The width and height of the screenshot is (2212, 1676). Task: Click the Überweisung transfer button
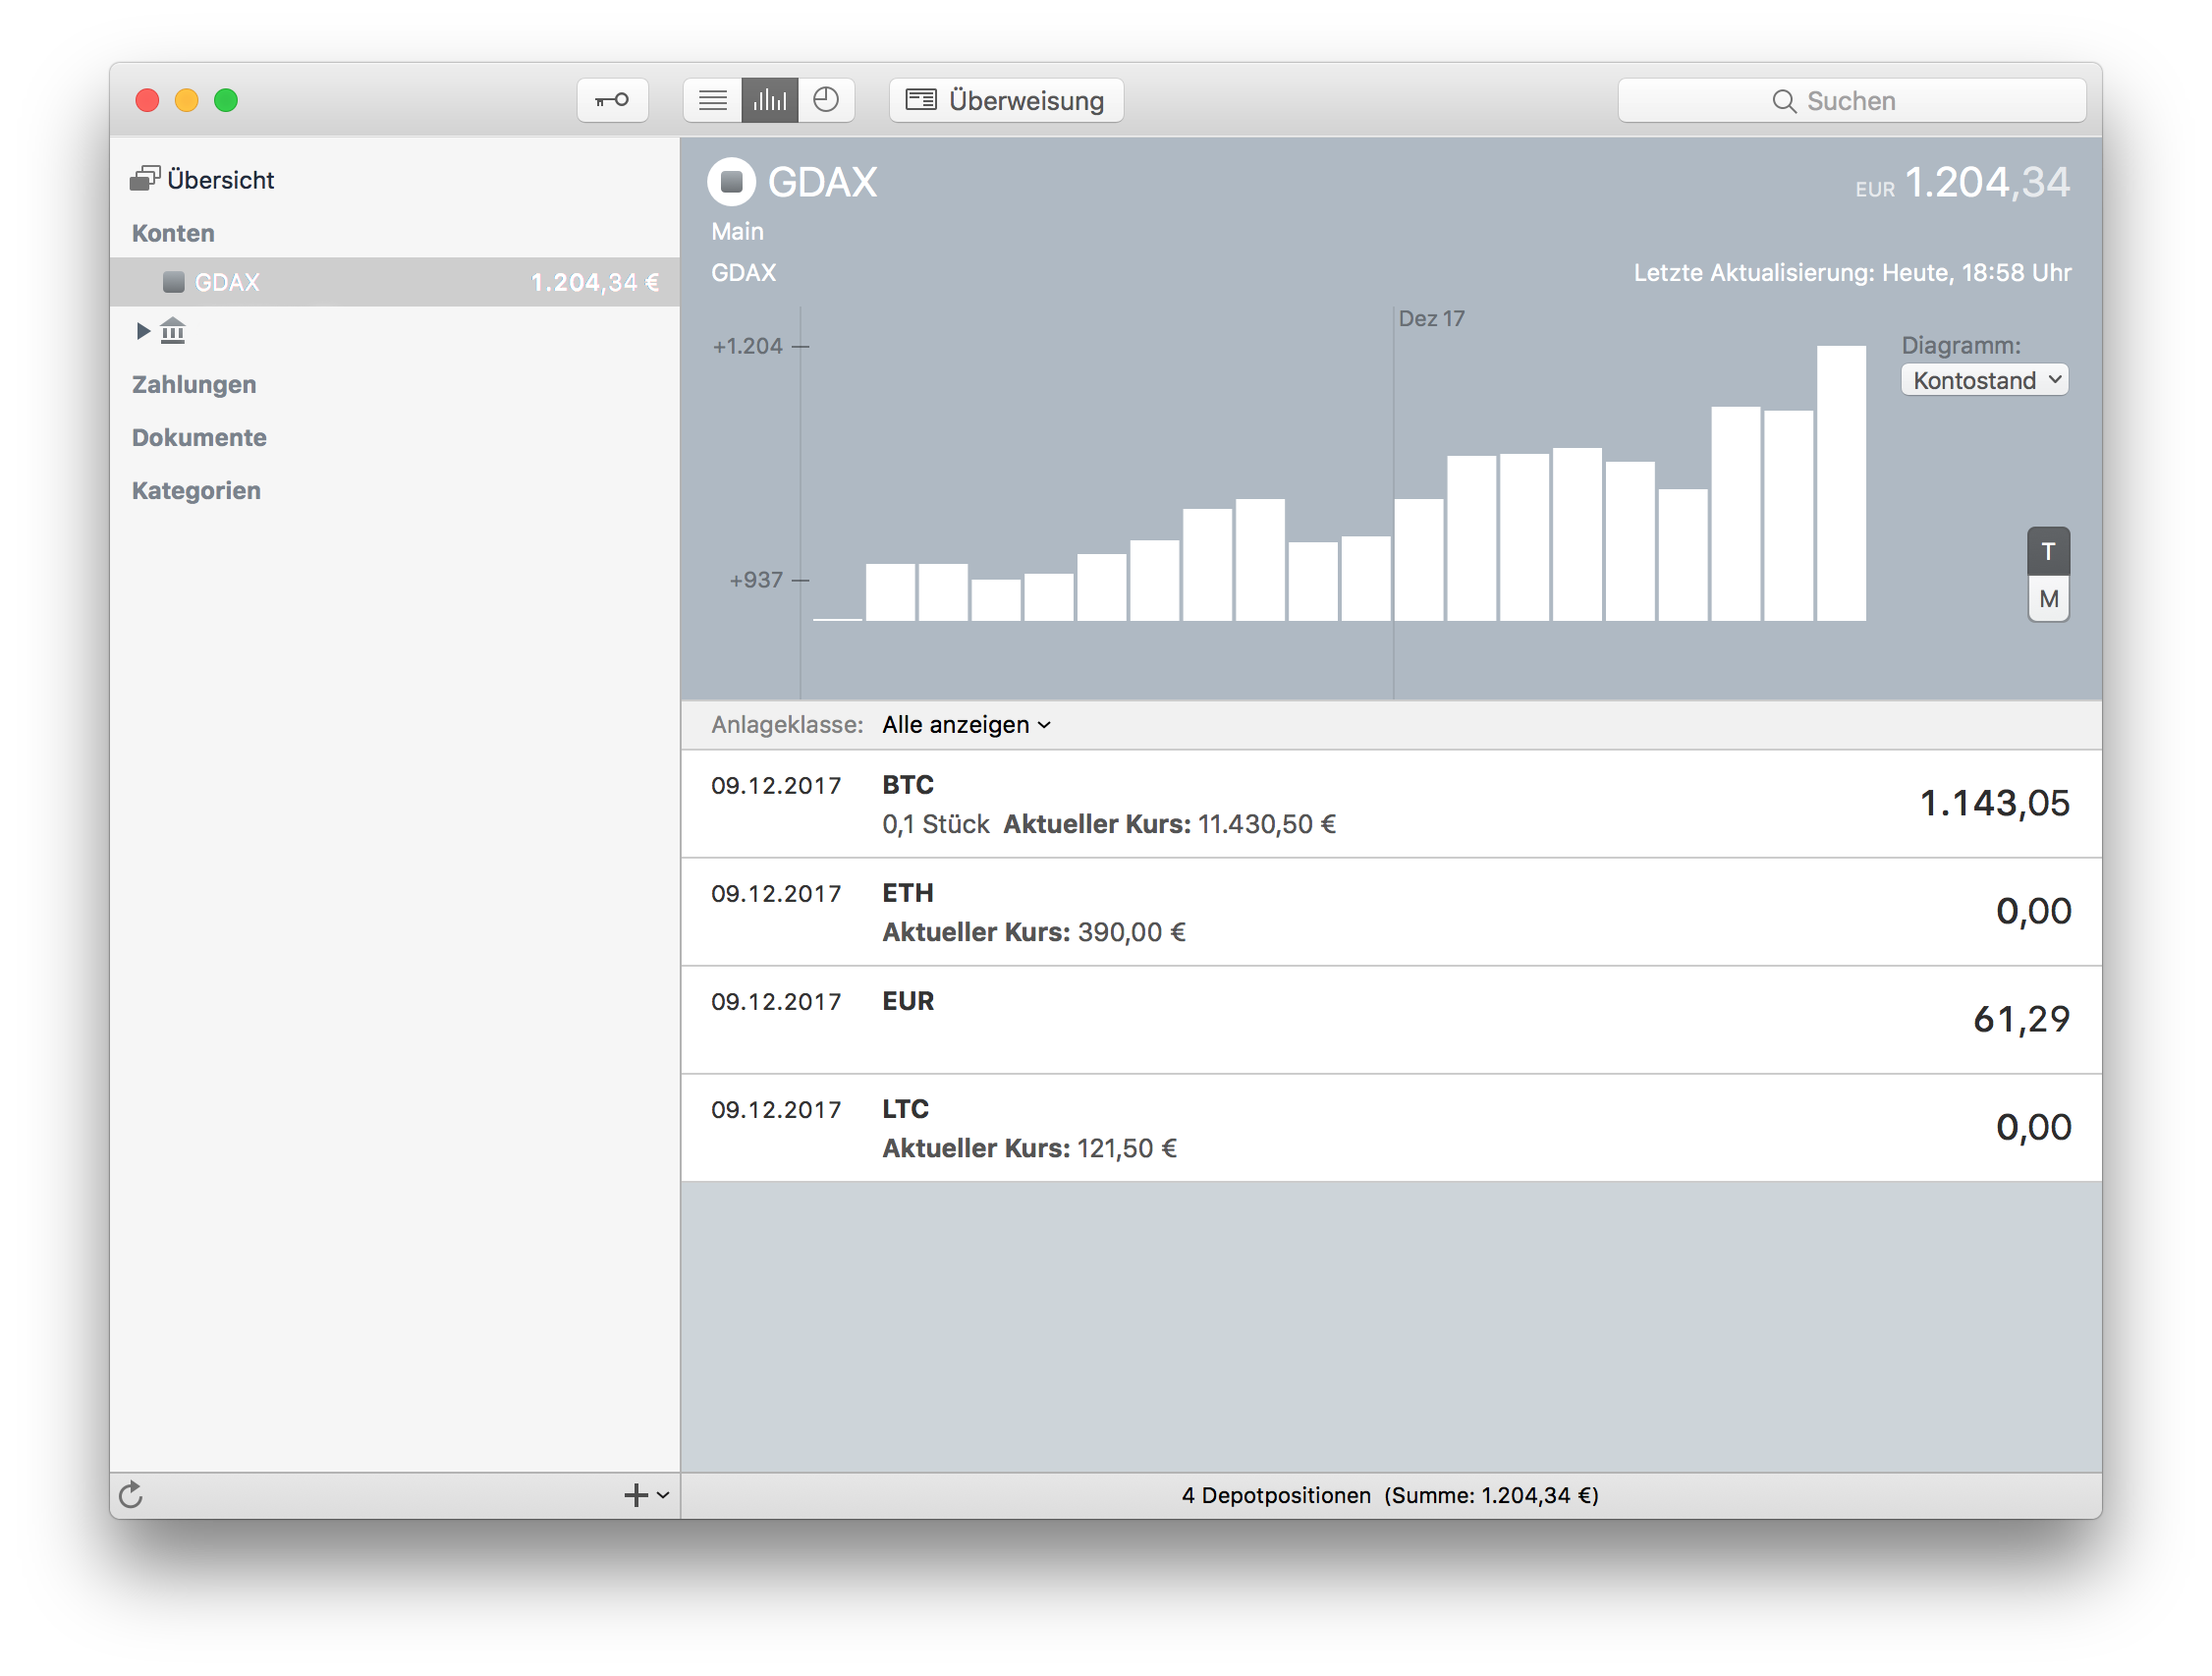pos(1006,100)
